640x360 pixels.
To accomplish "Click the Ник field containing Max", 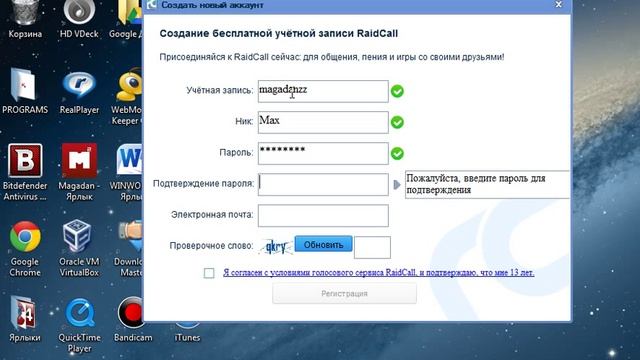I will point(323,122).
